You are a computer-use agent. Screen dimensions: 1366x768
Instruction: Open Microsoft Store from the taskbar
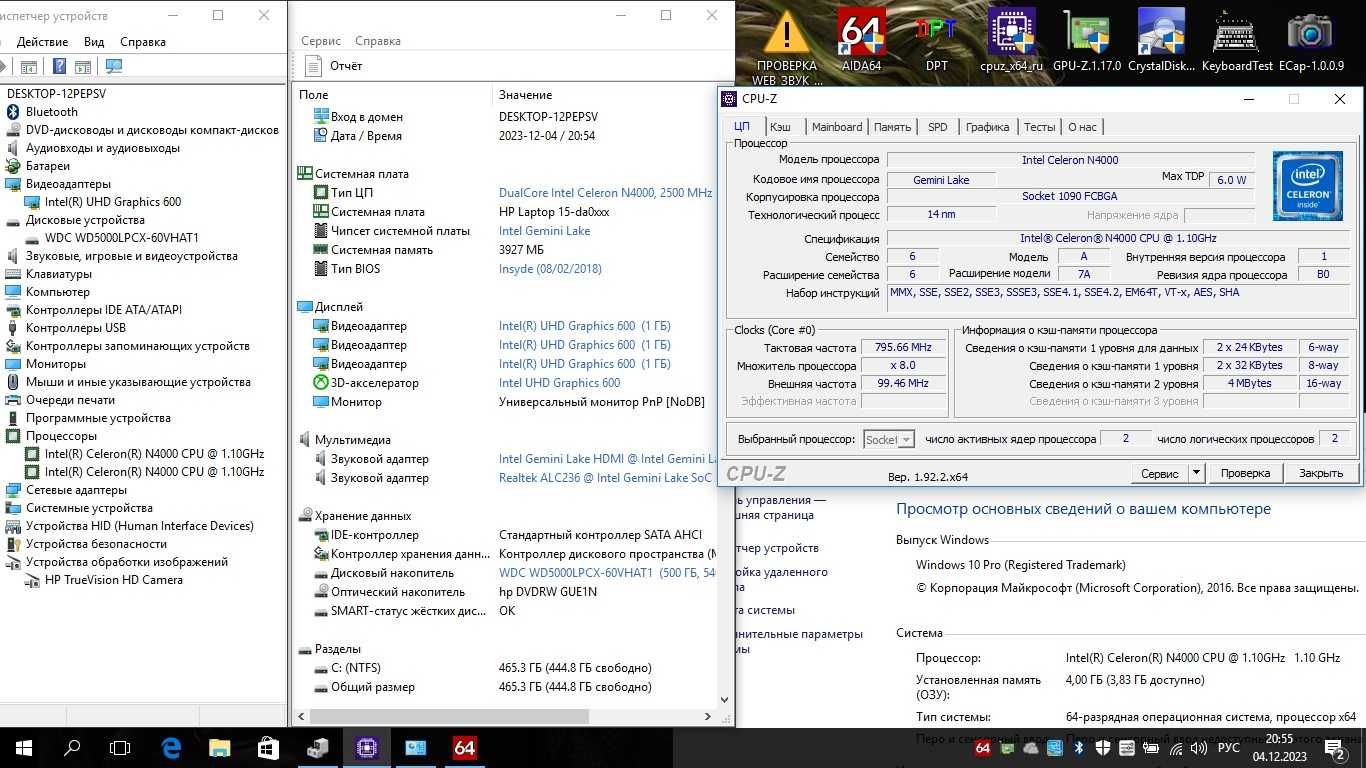click(x=268, y=747)
